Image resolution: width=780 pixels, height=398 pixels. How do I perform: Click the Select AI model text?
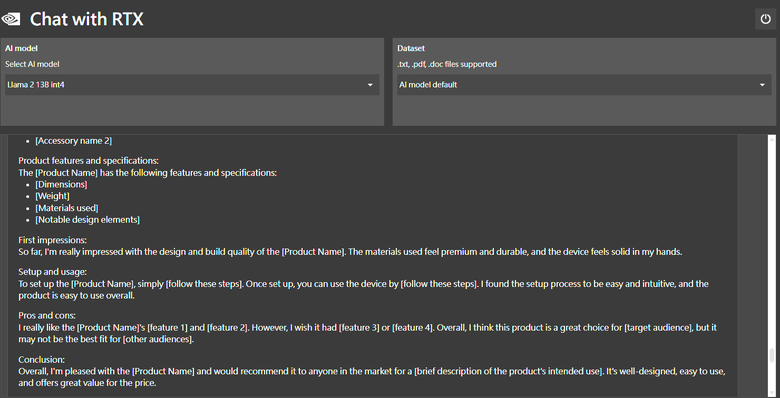[x=32, y=64]
